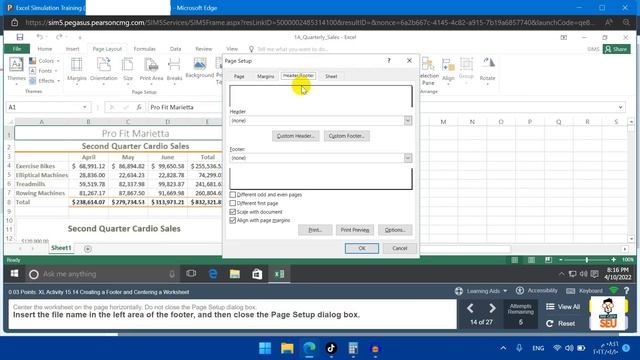Open the theme Effects dropdown
Image resolution: width=640 pixels, height=360 pixels.
[44, 81]
